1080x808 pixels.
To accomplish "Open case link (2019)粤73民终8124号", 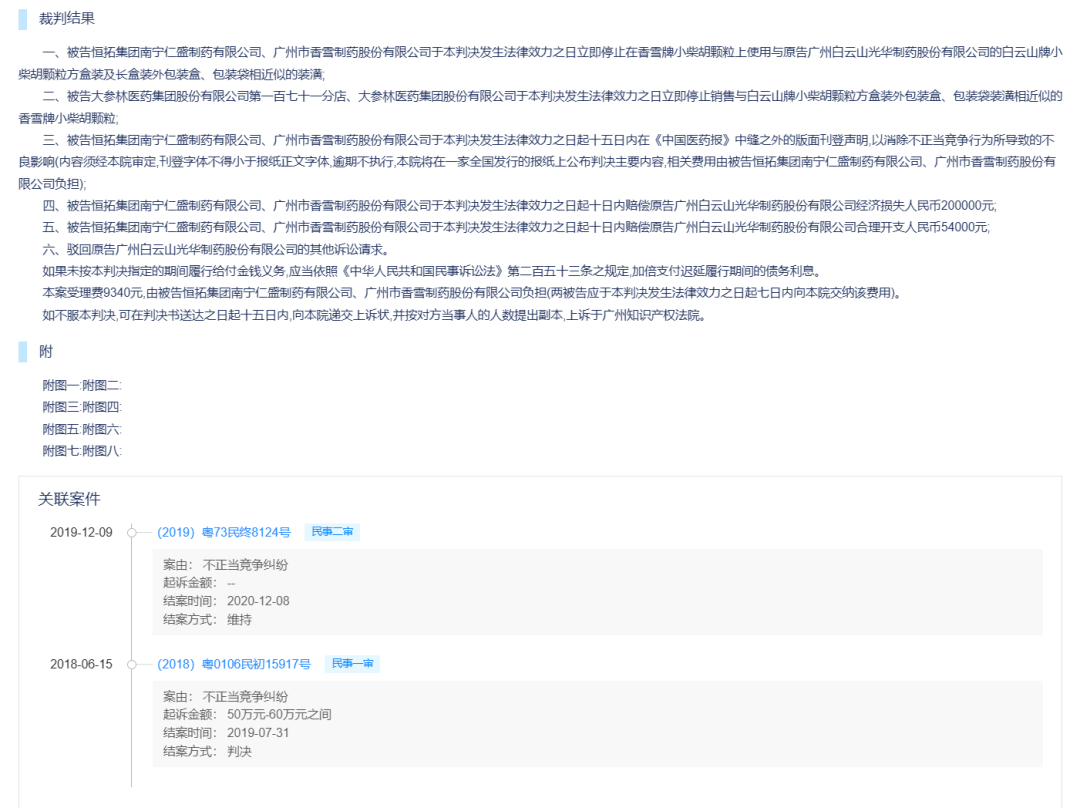I will click(224, 532).
